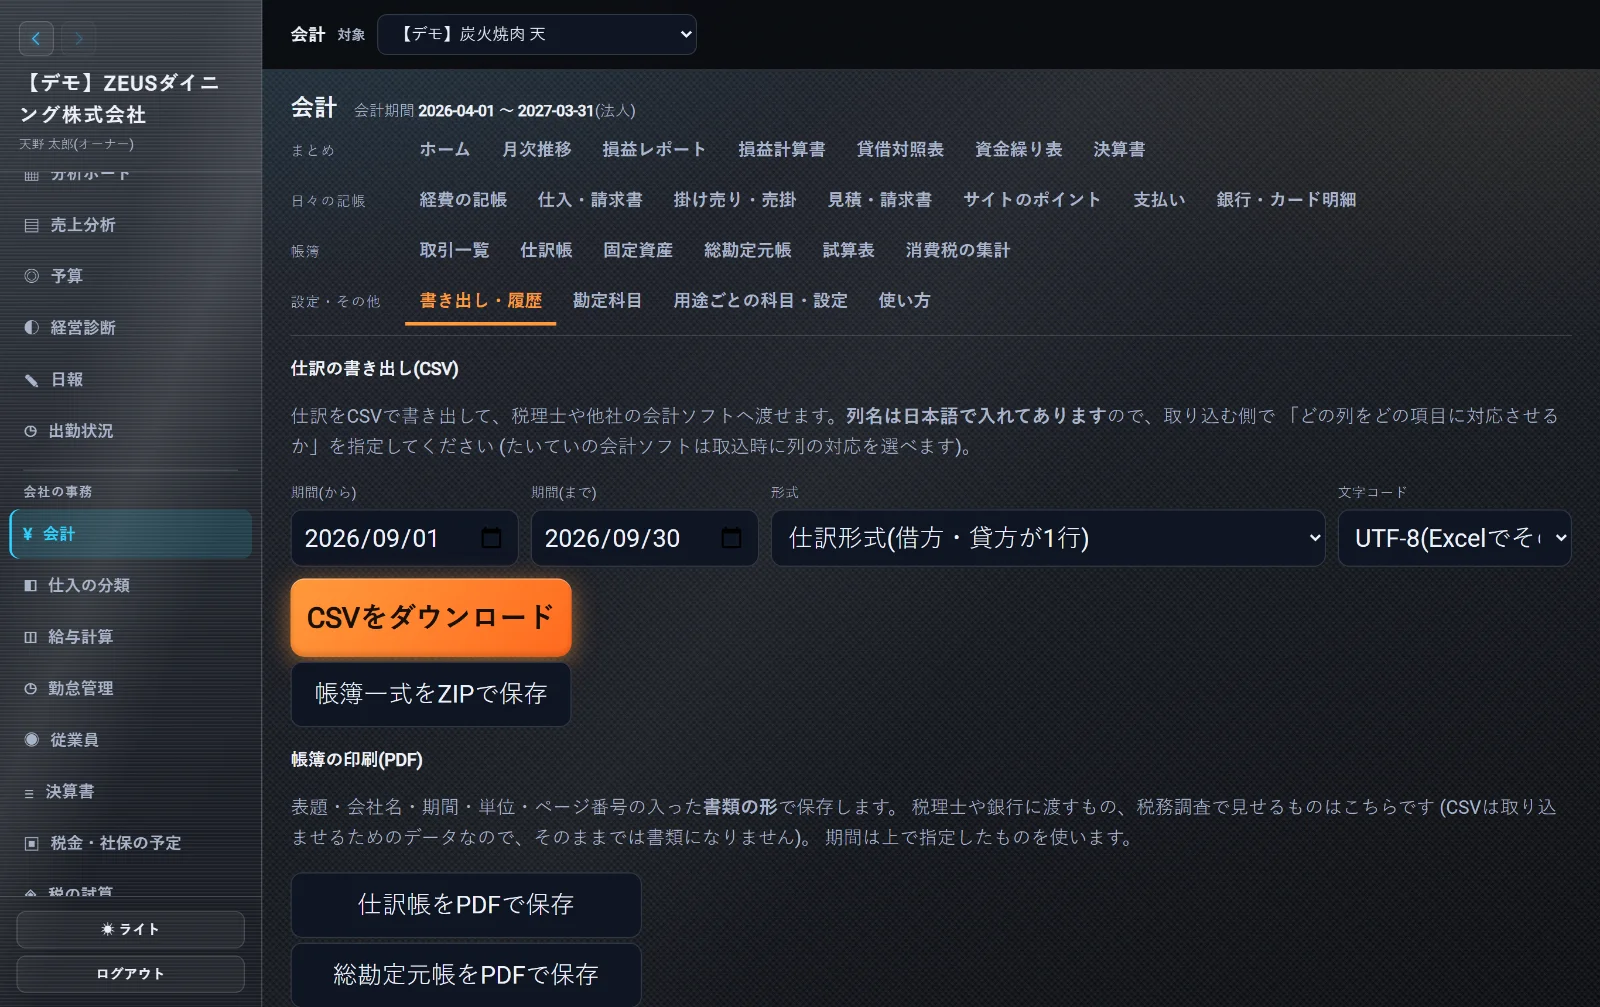Open 使い方 tab

pos(904,300)
